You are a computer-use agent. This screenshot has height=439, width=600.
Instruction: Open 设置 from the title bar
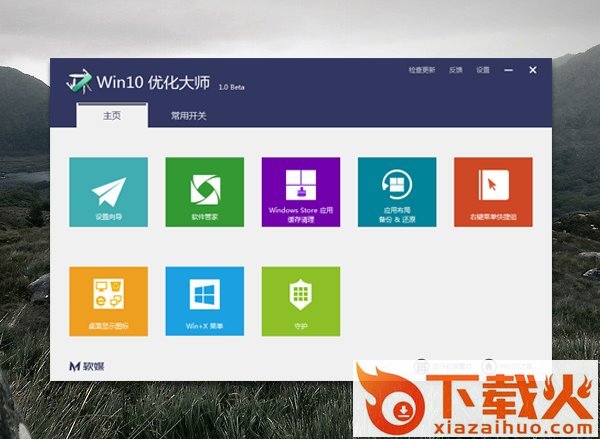[483, 70]
